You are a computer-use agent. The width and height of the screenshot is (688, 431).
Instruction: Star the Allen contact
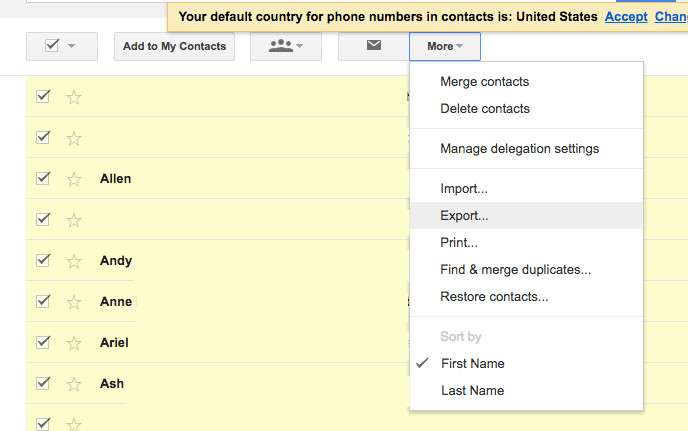pos(73,179)
